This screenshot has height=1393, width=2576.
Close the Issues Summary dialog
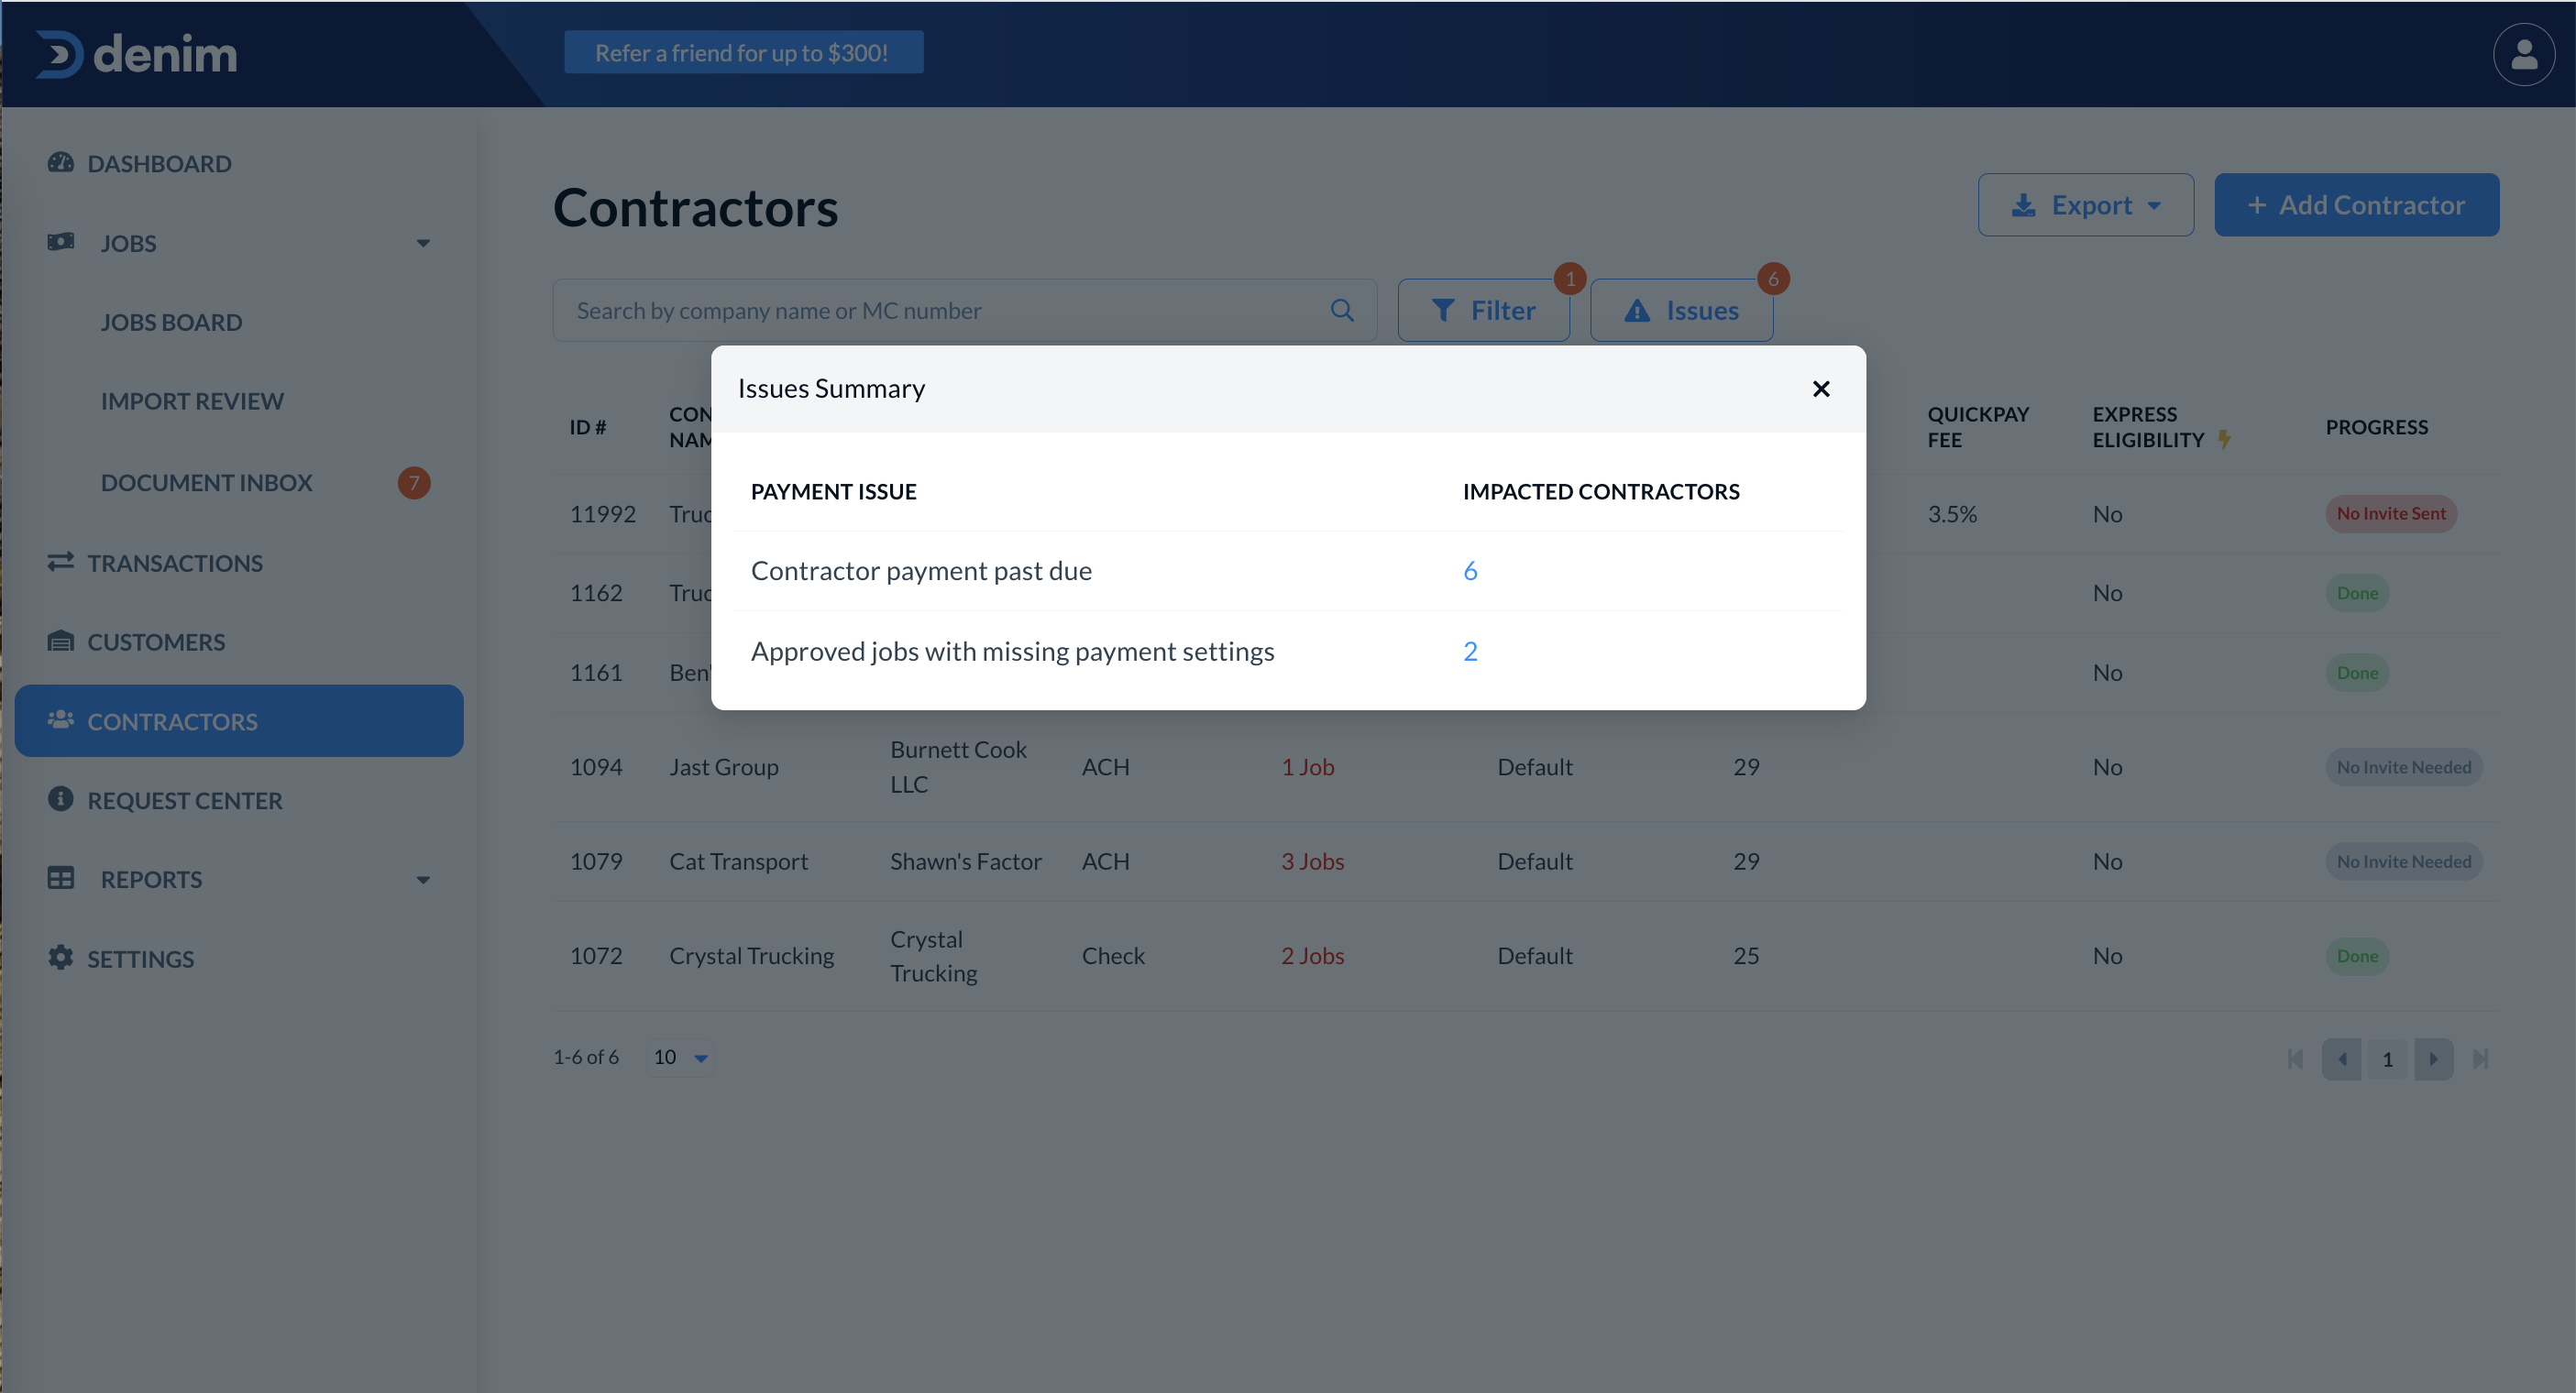[1821, 389]
